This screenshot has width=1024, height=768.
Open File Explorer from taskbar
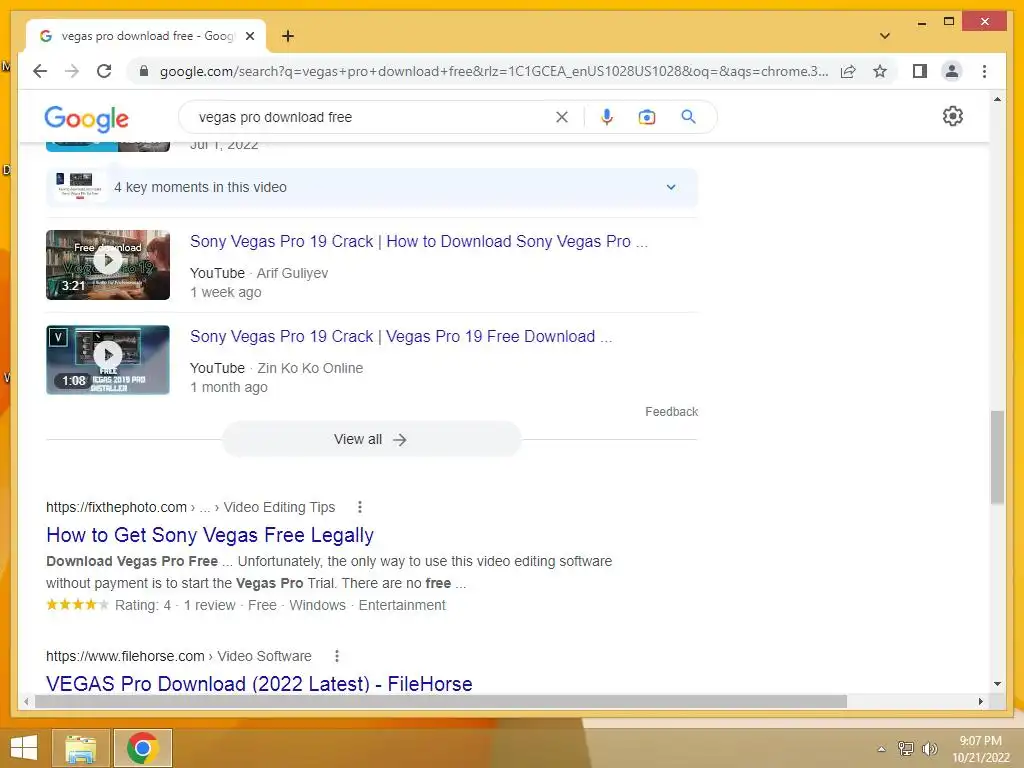[x=80, y=748]
